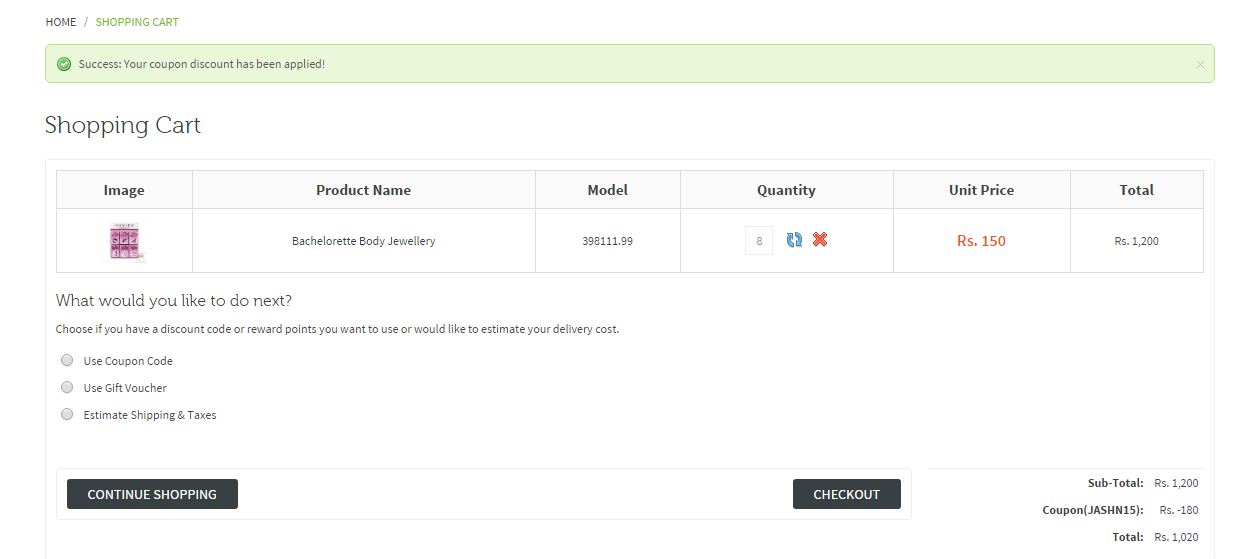Viewport: 1247px width, 559px height.
Task: Focus the quantity input field
Action: point(759,241)
